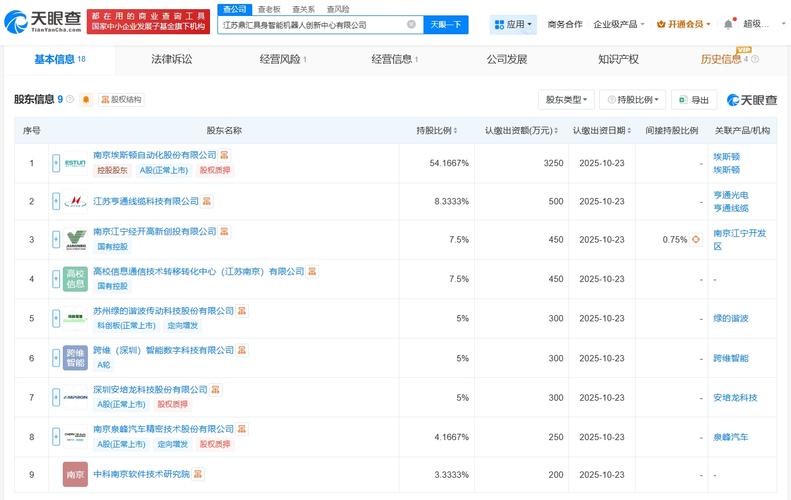Screen dimensions: 791x500
Task: Expand row 6 跨维智能 shareholder details
Action: (56, 358)
